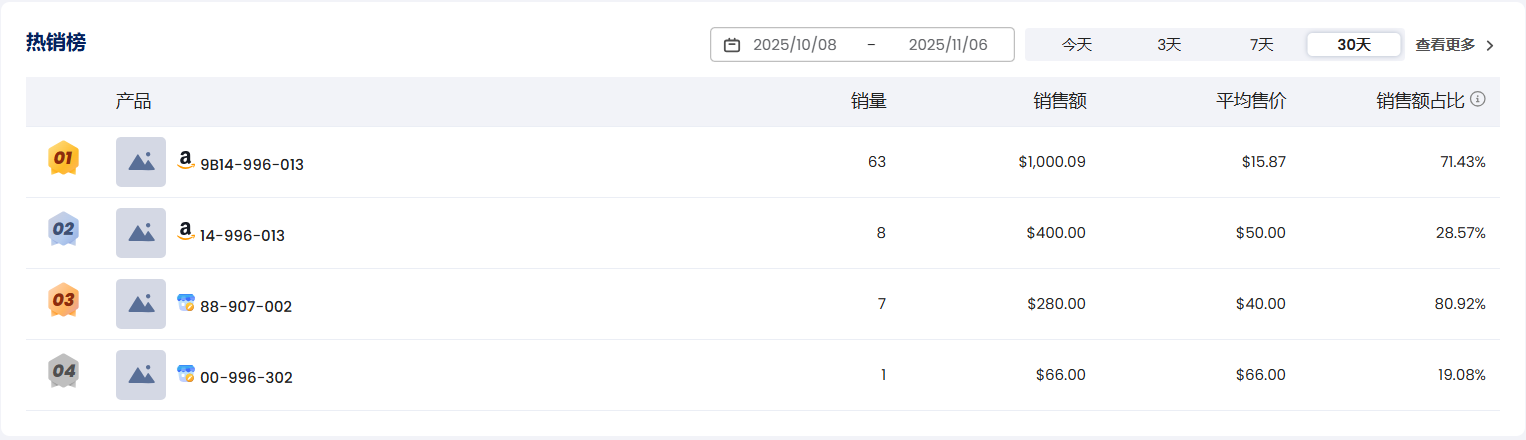
Task: Click the orange 03 rank badge
Action: click(x=64, y=300)
